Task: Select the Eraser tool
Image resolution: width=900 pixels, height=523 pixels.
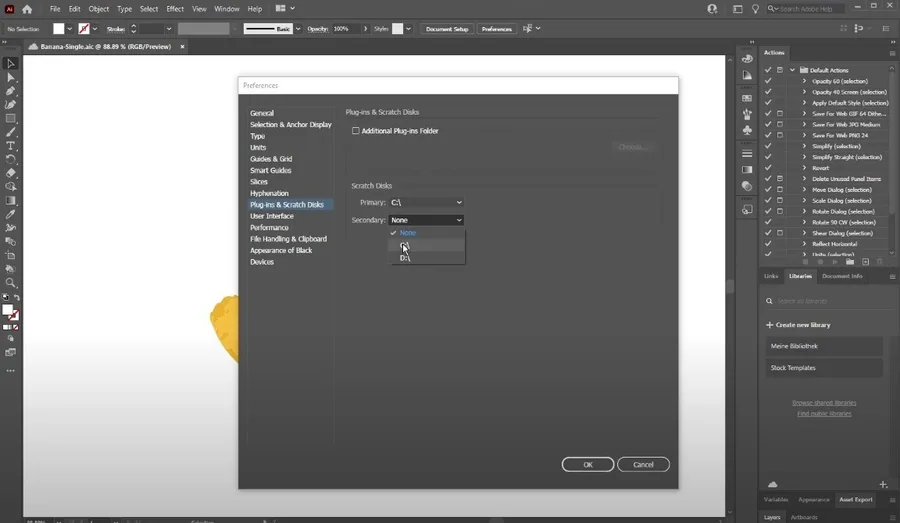Action: pos(10,173)
